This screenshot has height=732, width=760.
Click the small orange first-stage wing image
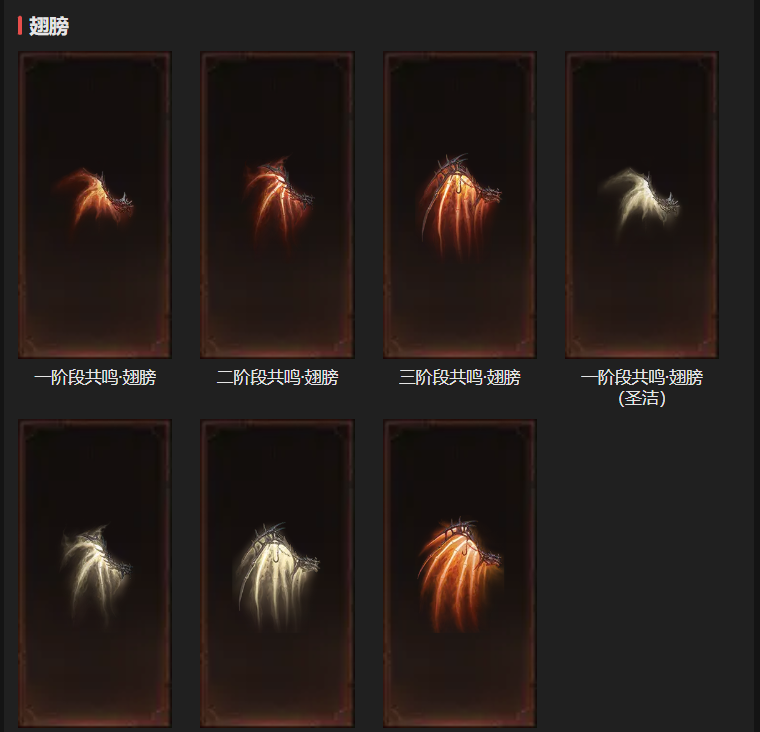click(94, 197)
